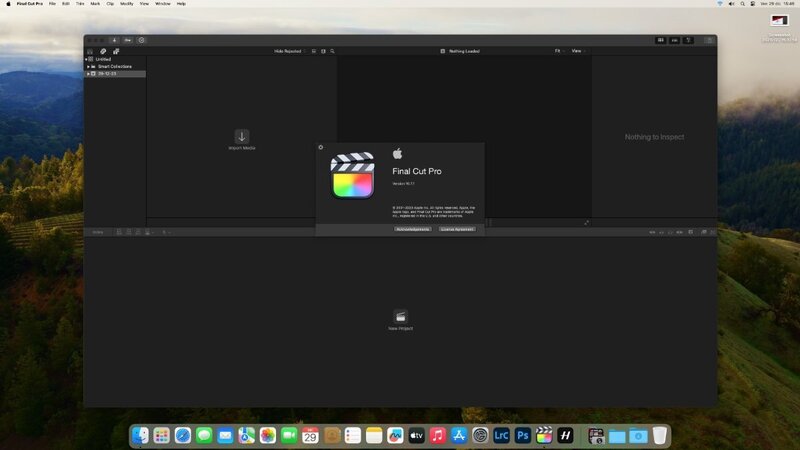Open System Settings from the Dock

(480, 436)
